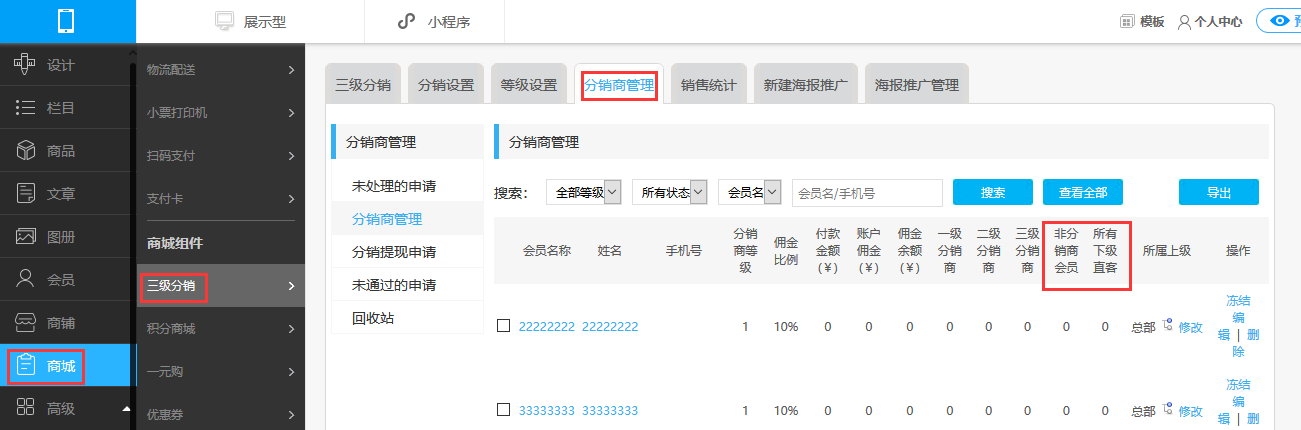Switch to the 海报推广管理 tab
Screen dimensions: 1301x430
pos(916,85)
